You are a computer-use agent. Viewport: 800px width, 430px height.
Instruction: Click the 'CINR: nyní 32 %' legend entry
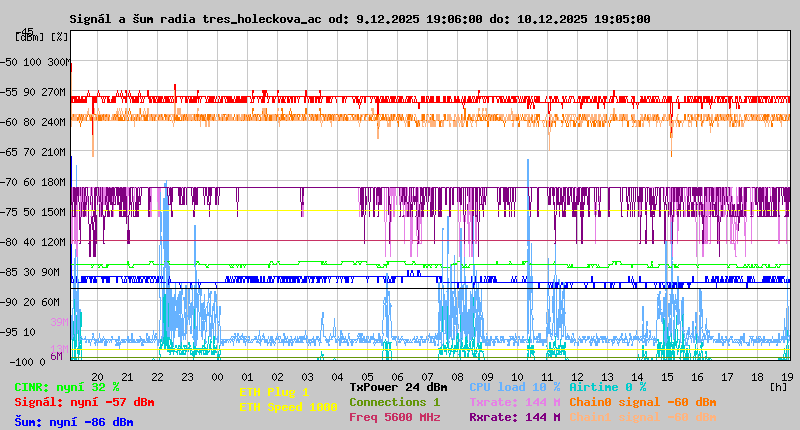point(67,387)
